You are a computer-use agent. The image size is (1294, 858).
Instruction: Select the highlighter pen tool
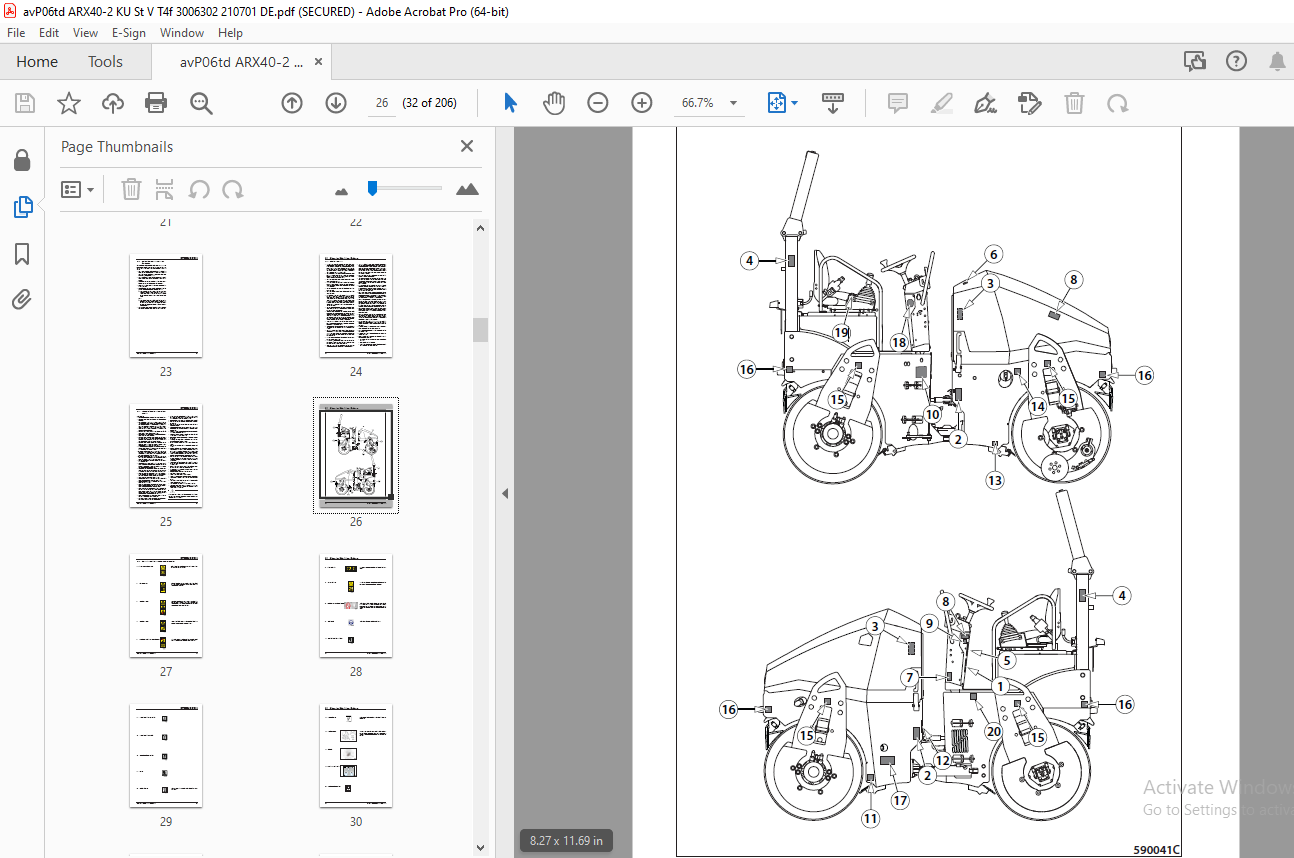click(x=941, y=103)
